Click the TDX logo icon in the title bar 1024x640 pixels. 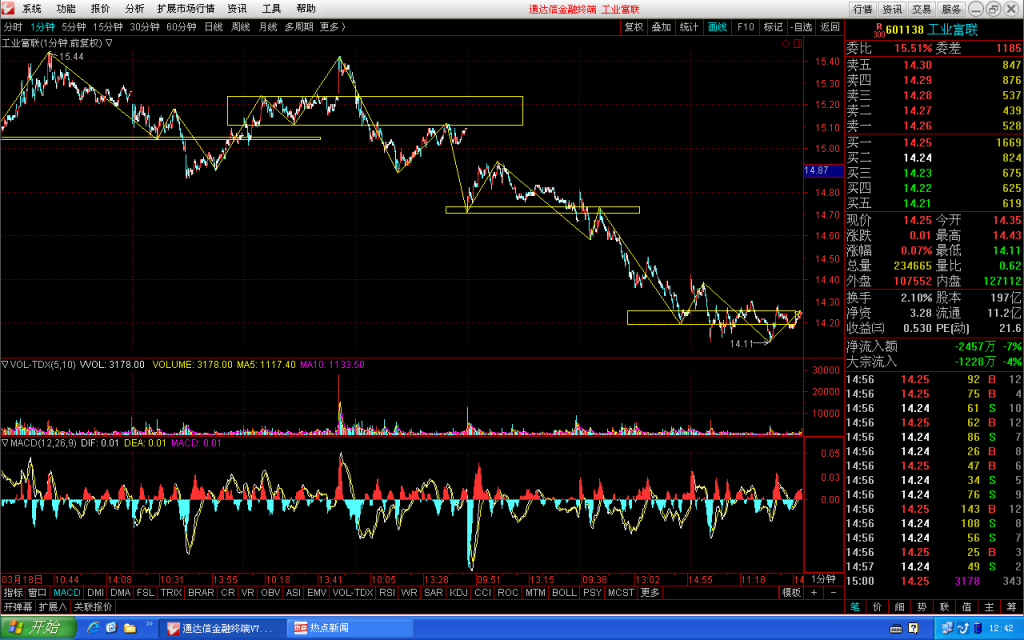pos(8,8)
